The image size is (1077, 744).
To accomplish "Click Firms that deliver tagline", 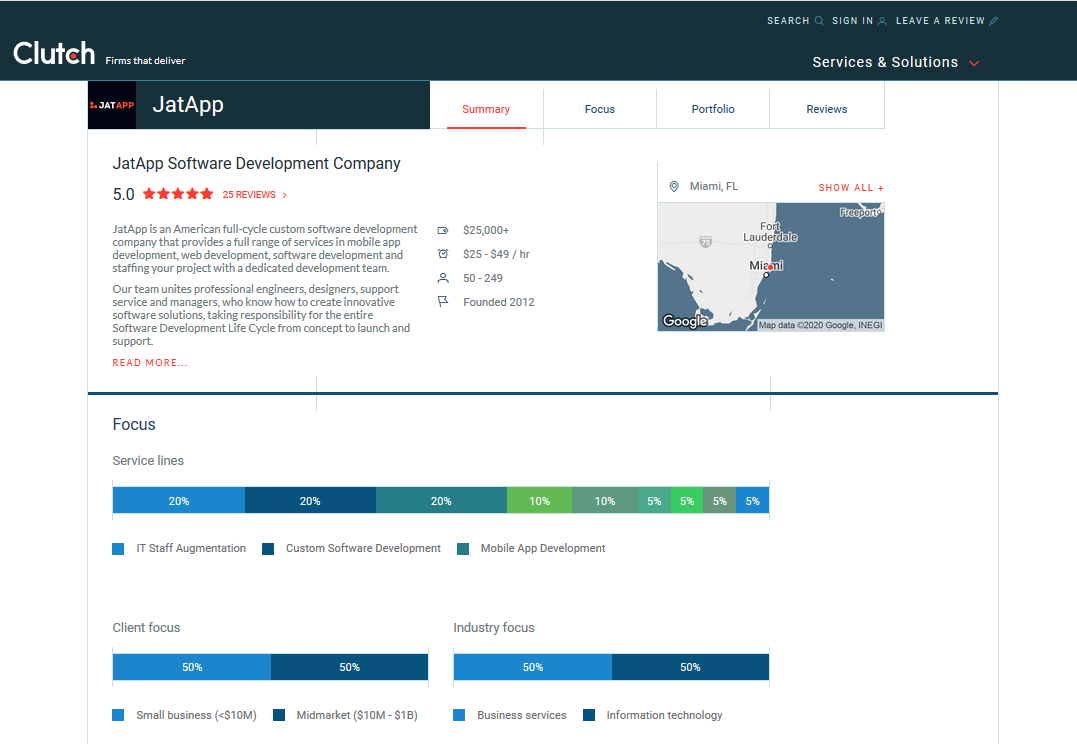I will (x=145, y=60).
